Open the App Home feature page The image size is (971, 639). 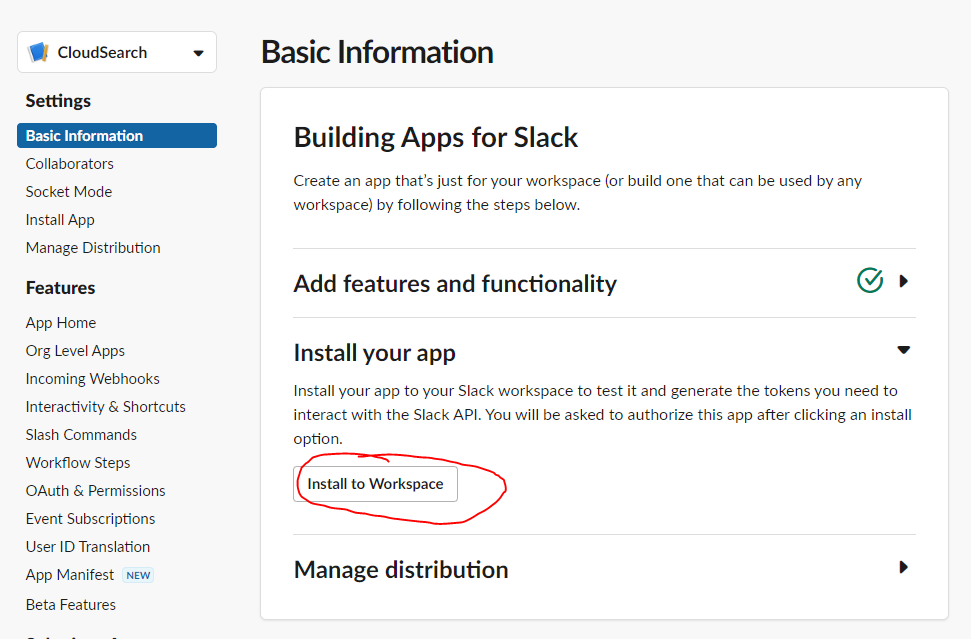[61, 323]
